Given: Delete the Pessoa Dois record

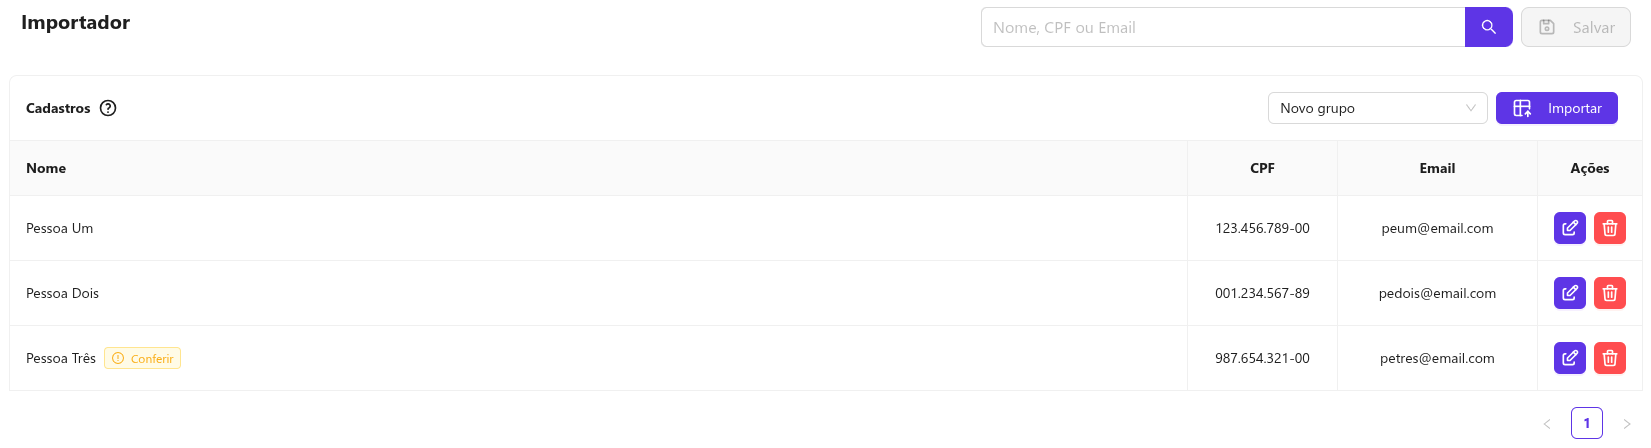Looking at the screenshot, I should tap(1609, 293).
